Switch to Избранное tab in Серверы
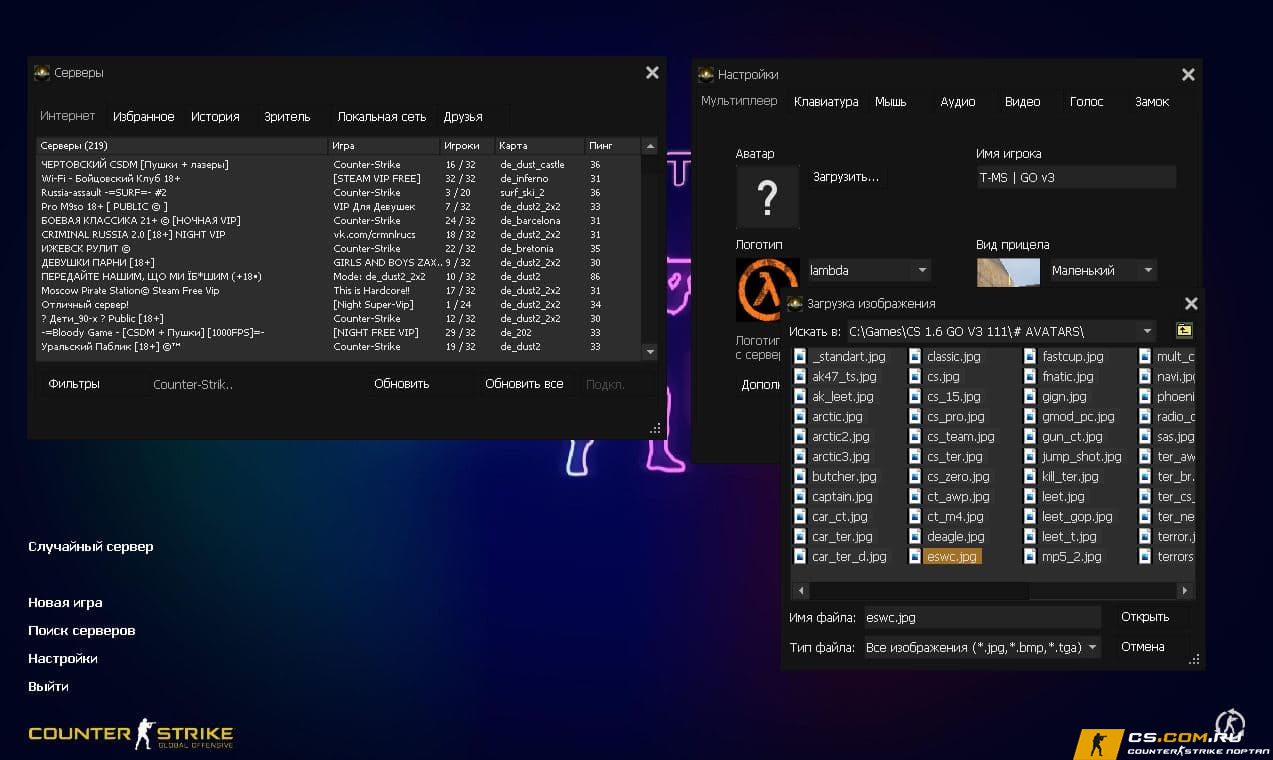The image size is (1273, 760). (143, 117)
